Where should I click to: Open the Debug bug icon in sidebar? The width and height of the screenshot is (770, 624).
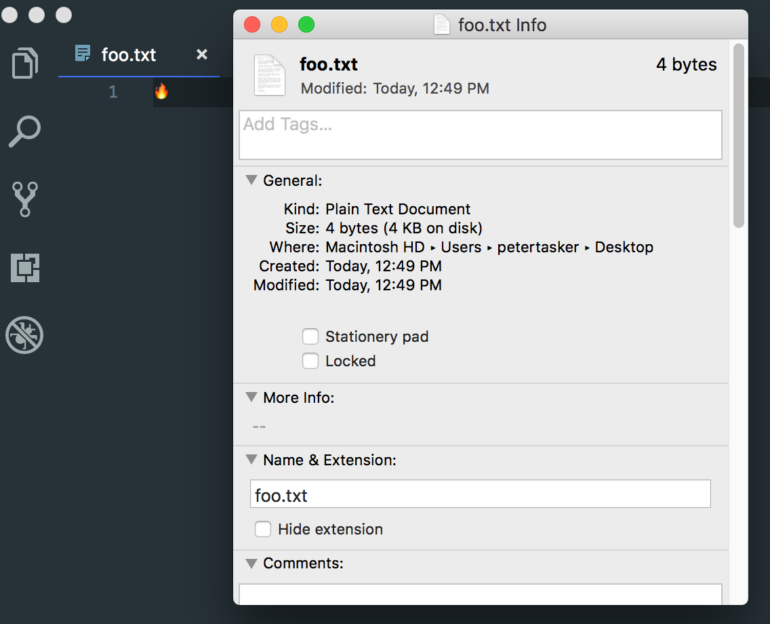click(25, 336)
